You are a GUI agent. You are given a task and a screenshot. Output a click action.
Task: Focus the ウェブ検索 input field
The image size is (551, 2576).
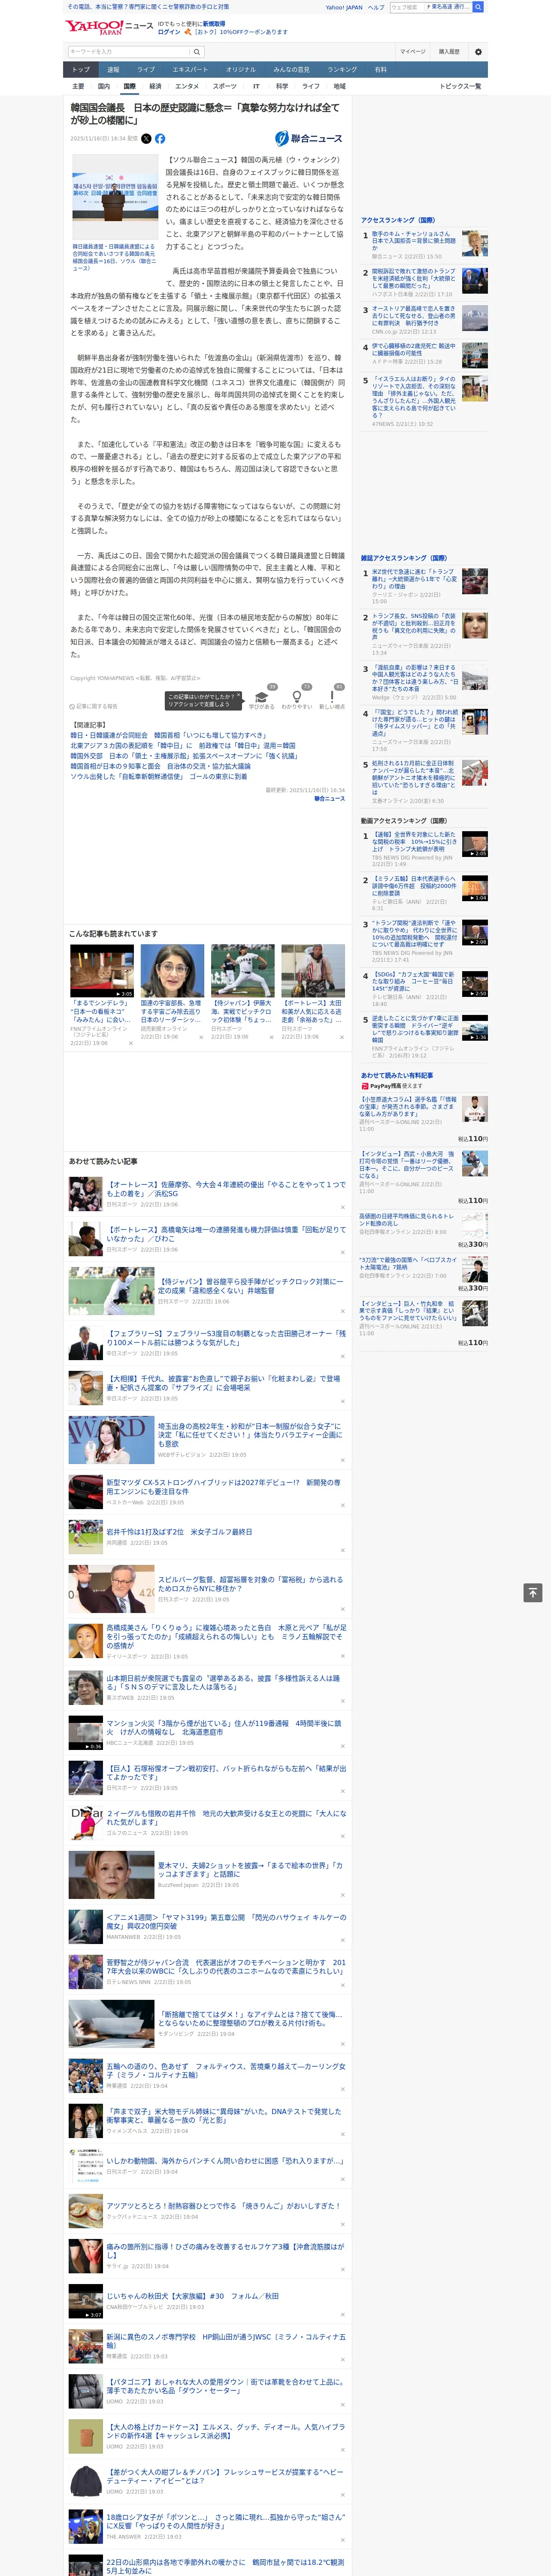[406, 7]
